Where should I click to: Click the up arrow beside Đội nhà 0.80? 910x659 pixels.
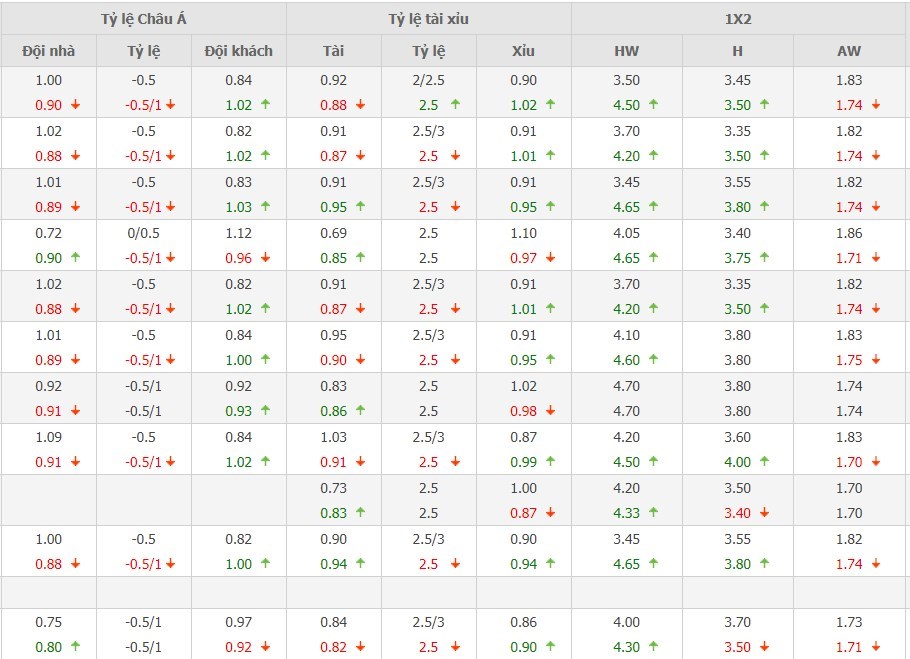tap(75, 647)
